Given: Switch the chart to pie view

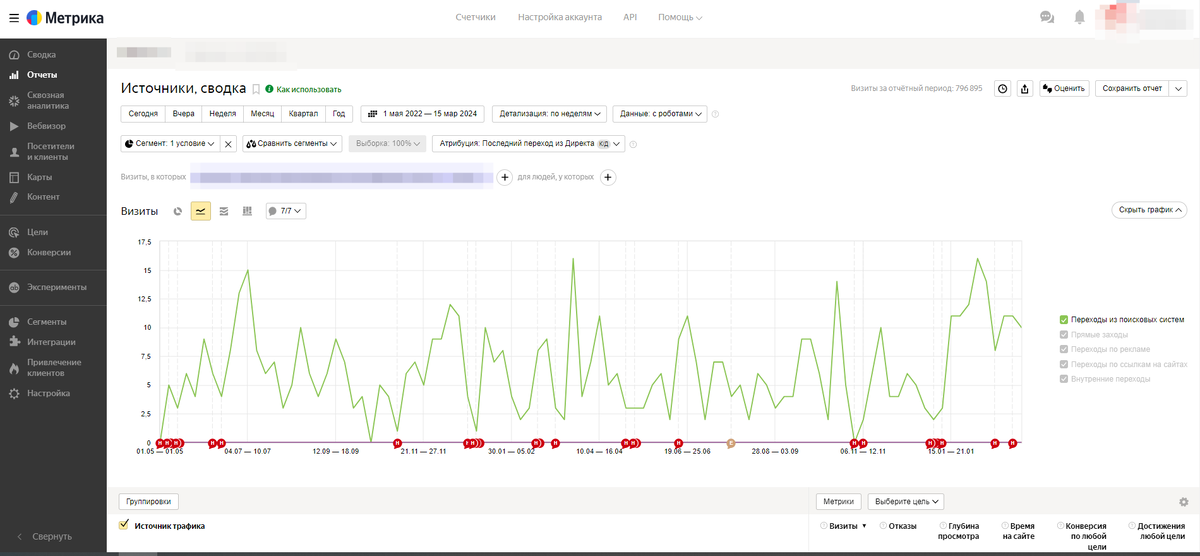Looking at the screenshot, I should point(178,211).
